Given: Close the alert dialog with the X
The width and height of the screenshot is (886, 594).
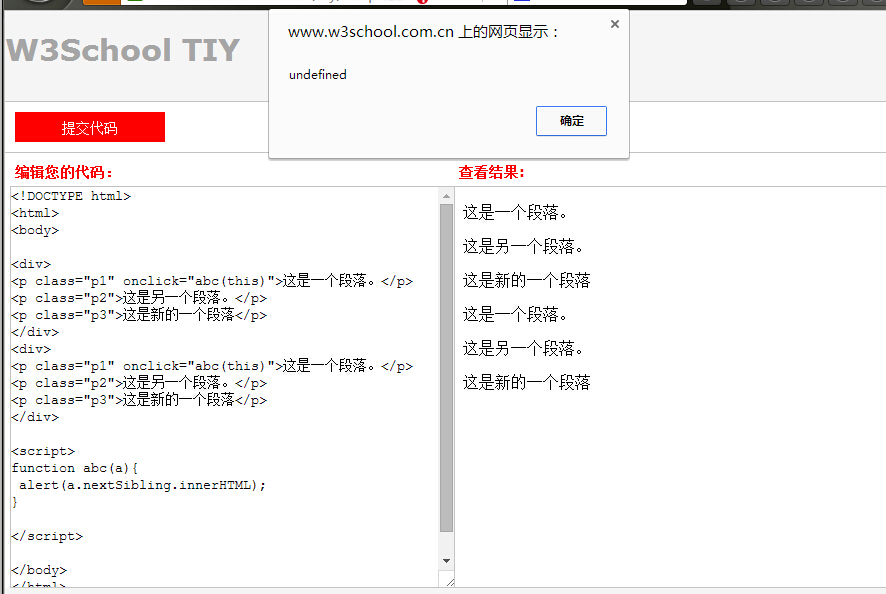Looking at the screenshot, I should pyautogui.click(x=615, y=24).
